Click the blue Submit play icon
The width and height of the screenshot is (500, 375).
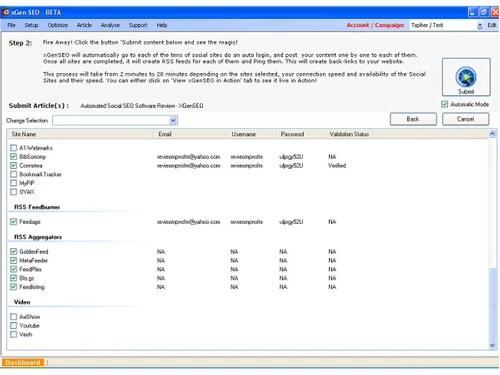point(466,77)
